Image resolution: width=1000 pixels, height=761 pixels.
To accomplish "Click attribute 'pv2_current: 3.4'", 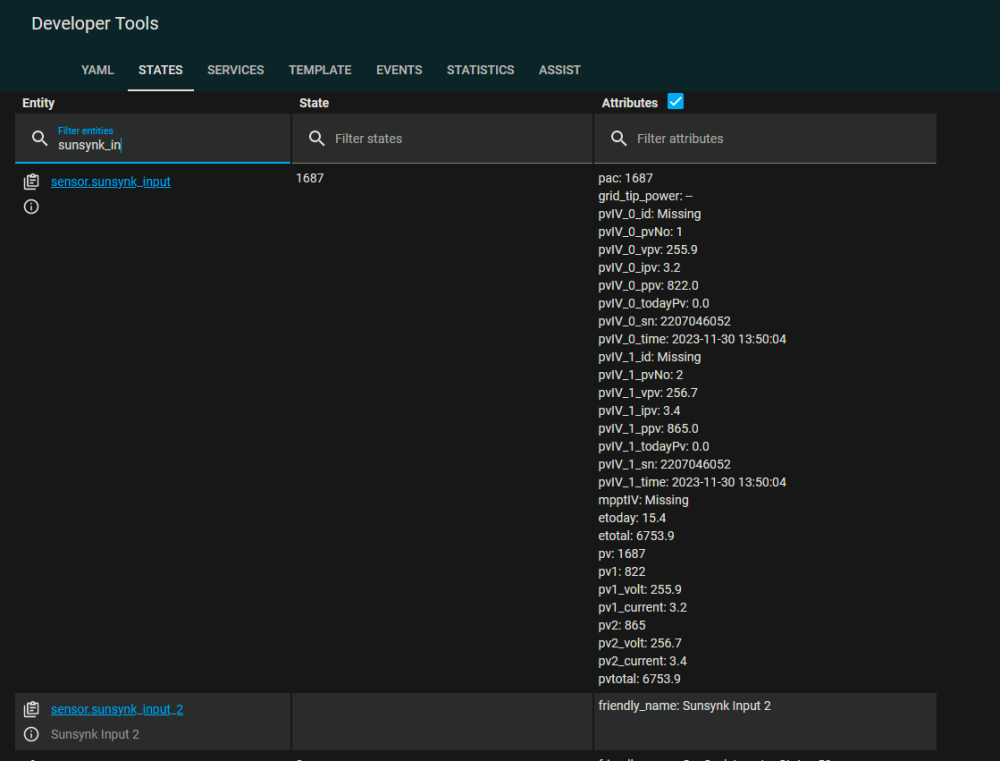I will click(x=642, y=661).
